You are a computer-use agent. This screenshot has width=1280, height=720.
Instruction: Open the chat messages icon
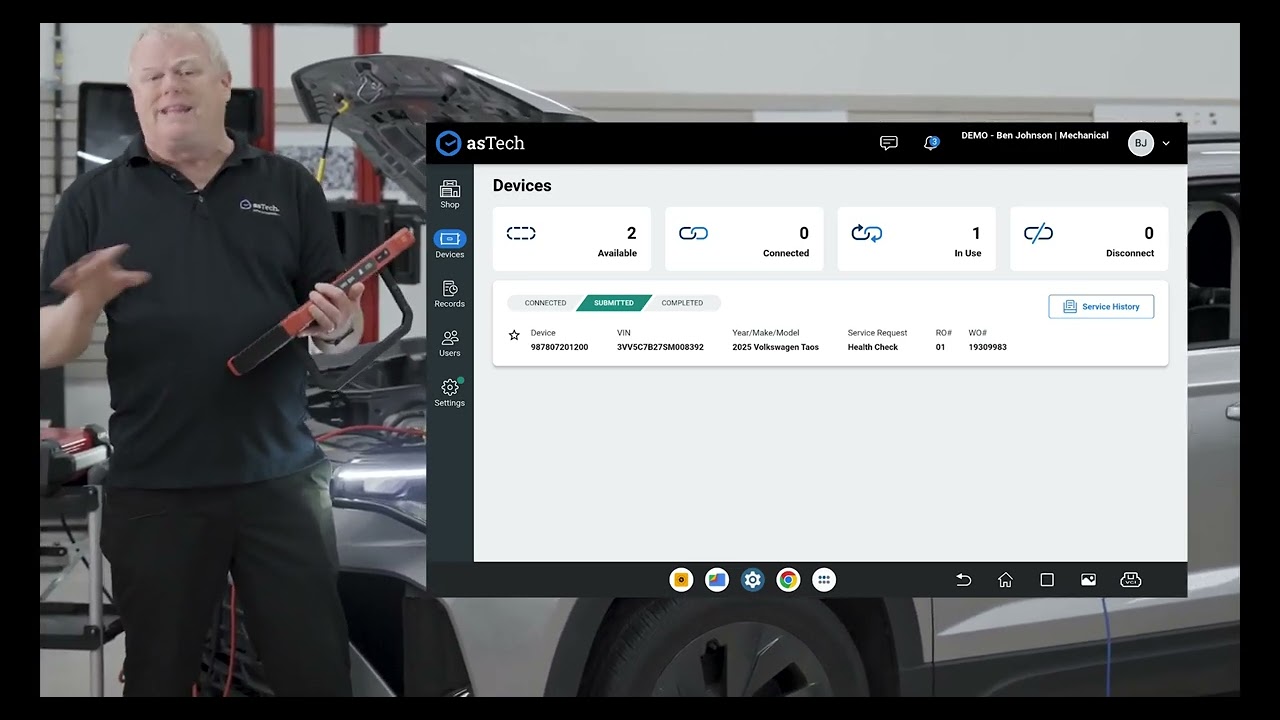(x=888, y=143)
